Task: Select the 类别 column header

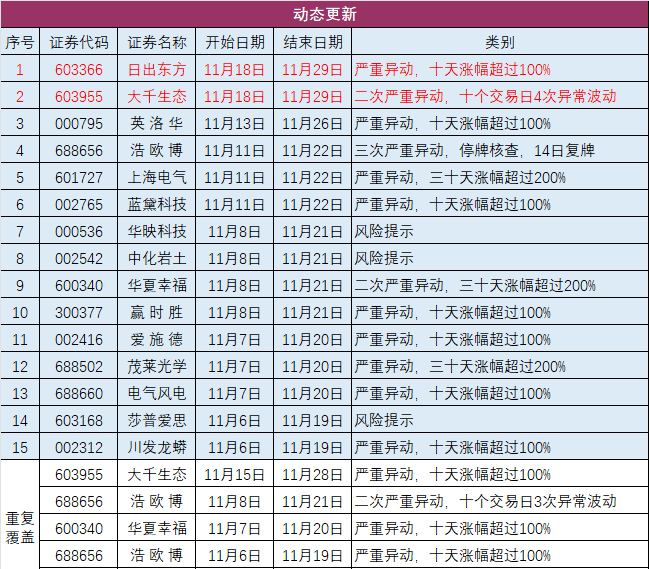Action: tap(500, 42)
